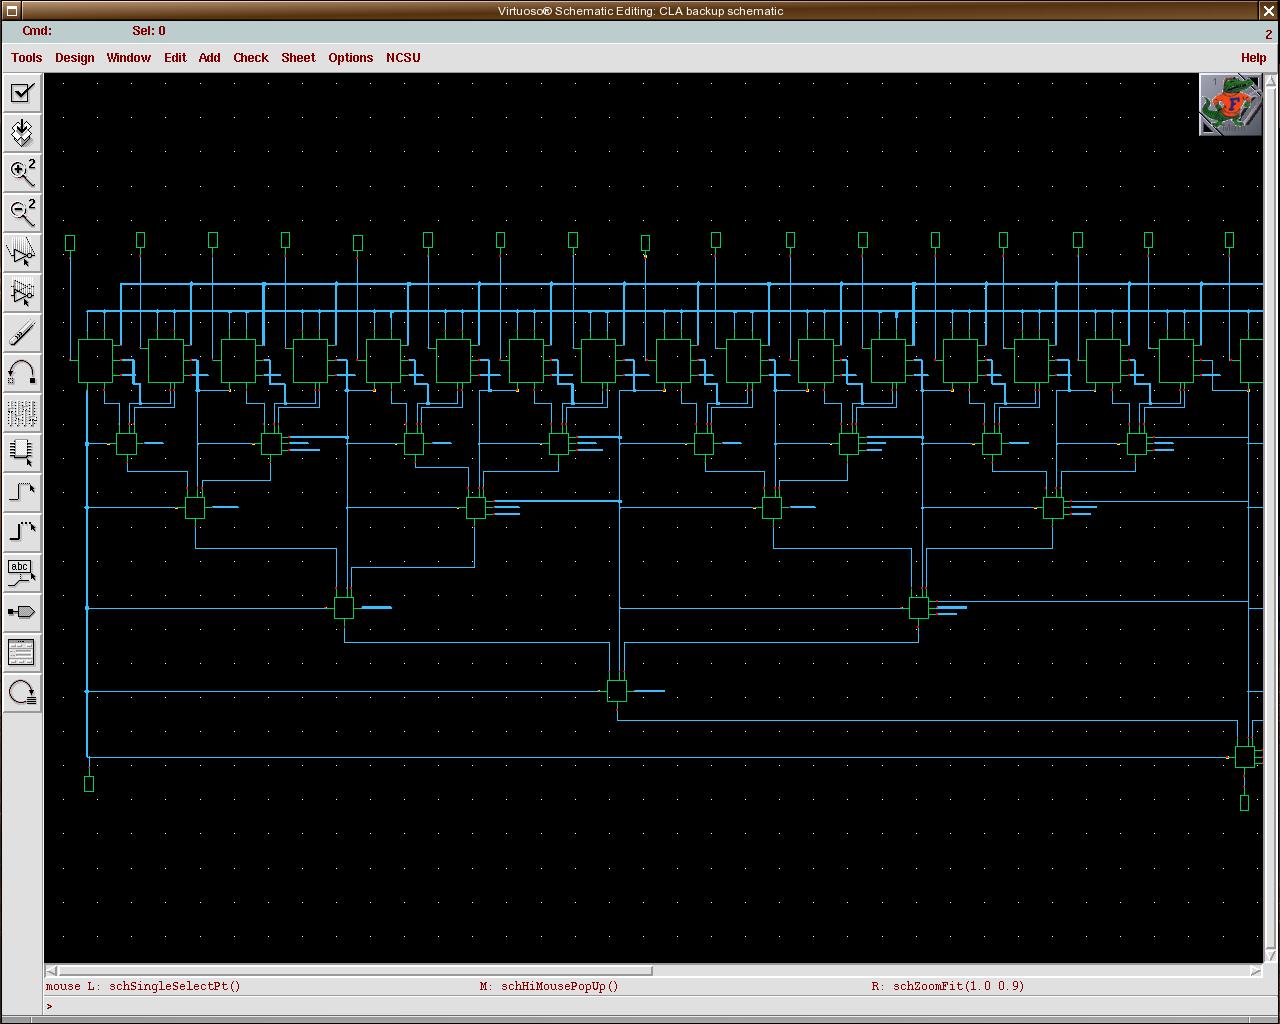Select the Add Pin icon
Image resolution: width=1280 pixels, height=1024 pixels.
[22, 612]
